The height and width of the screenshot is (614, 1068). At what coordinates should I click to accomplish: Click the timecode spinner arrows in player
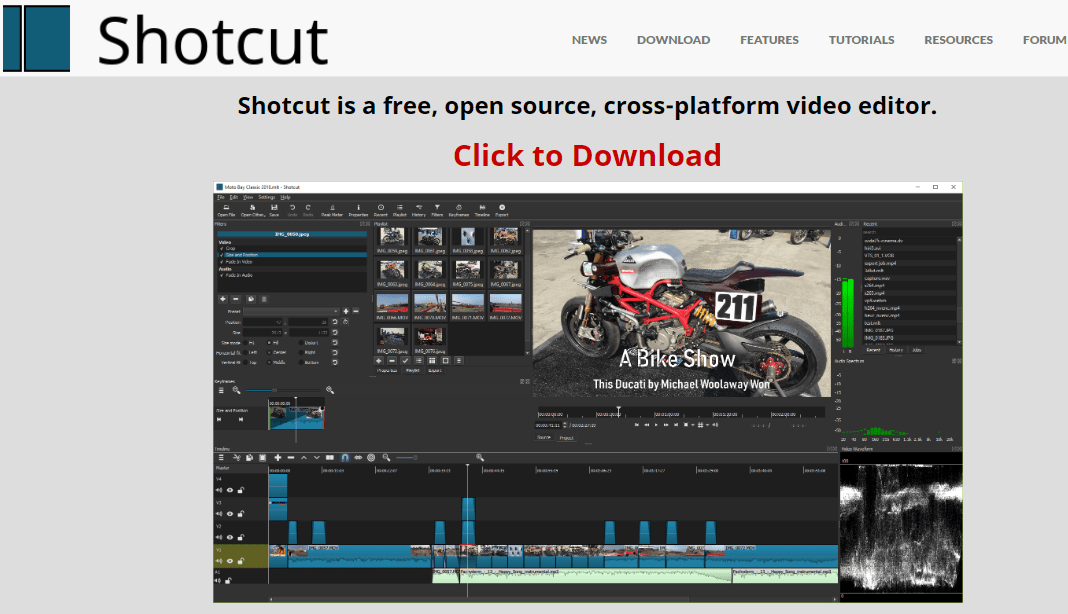[565, 425]
